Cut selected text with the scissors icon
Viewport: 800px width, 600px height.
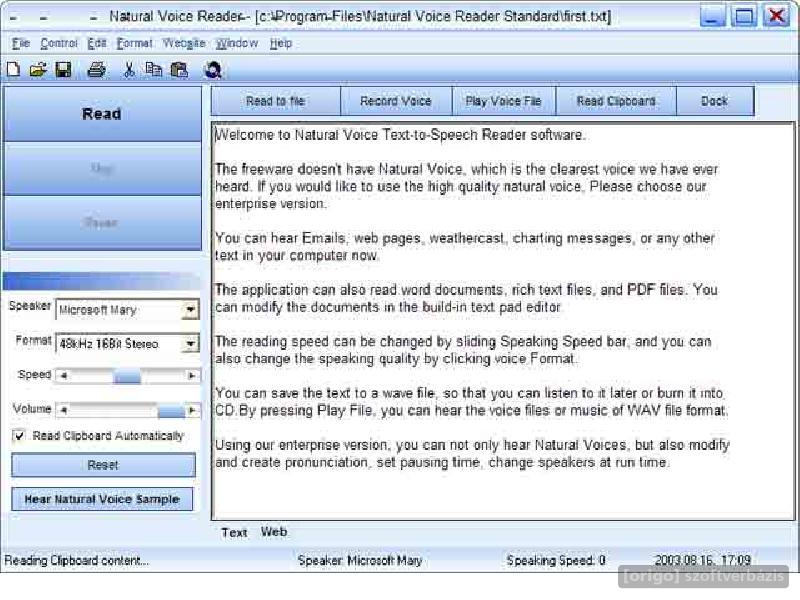(x=130, y=69)
